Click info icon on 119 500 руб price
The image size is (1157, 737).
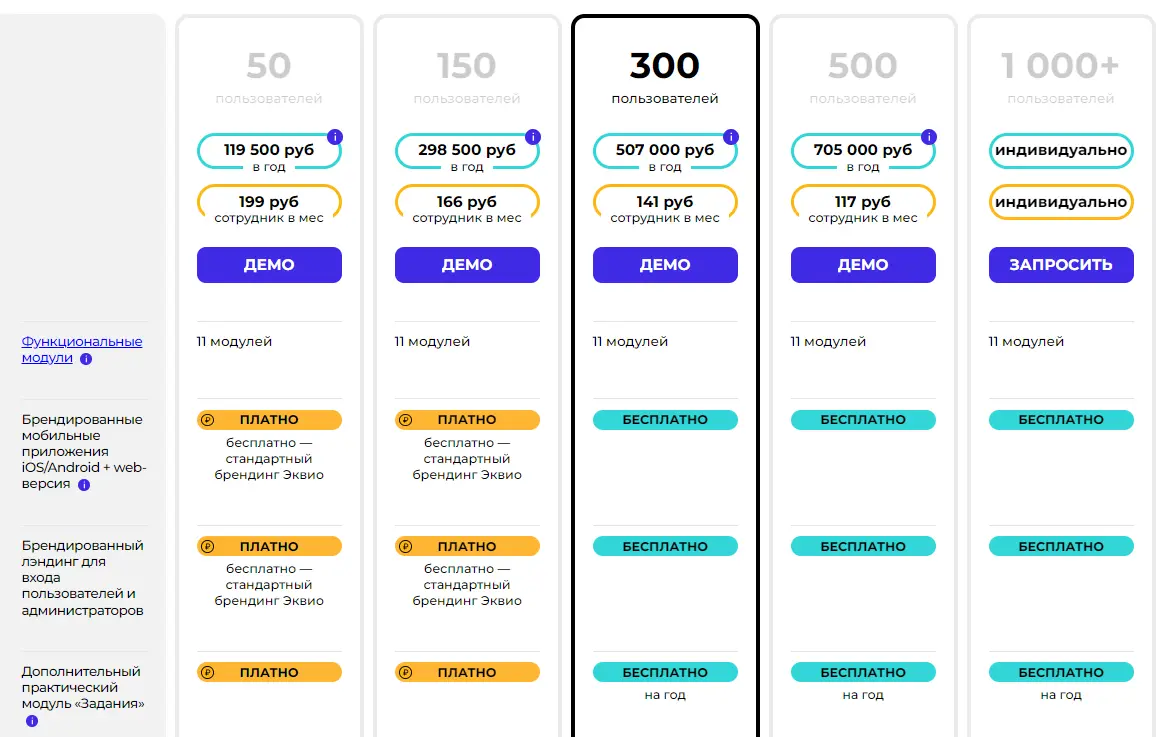pyautogui.click(x=335, y=137)
